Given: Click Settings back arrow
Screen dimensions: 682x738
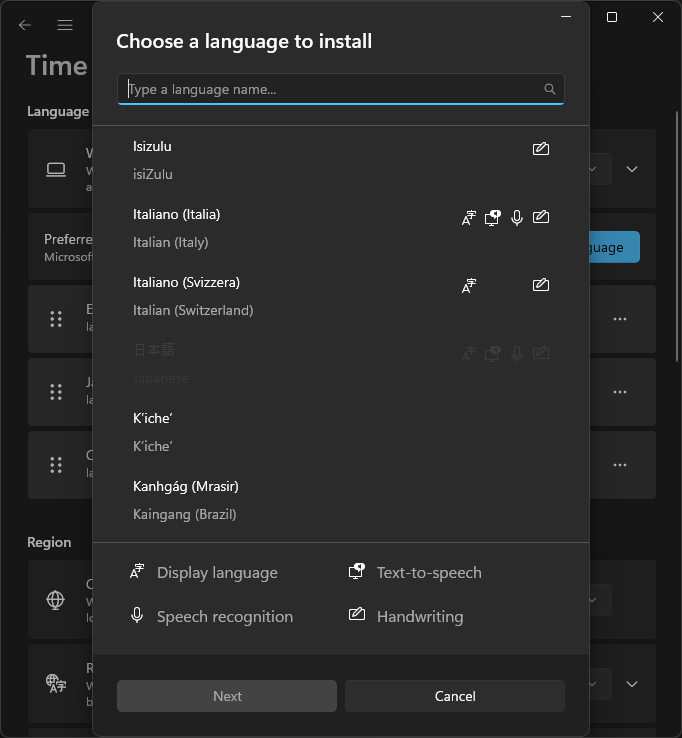Looking at the screenshot, I should (24, 24).
